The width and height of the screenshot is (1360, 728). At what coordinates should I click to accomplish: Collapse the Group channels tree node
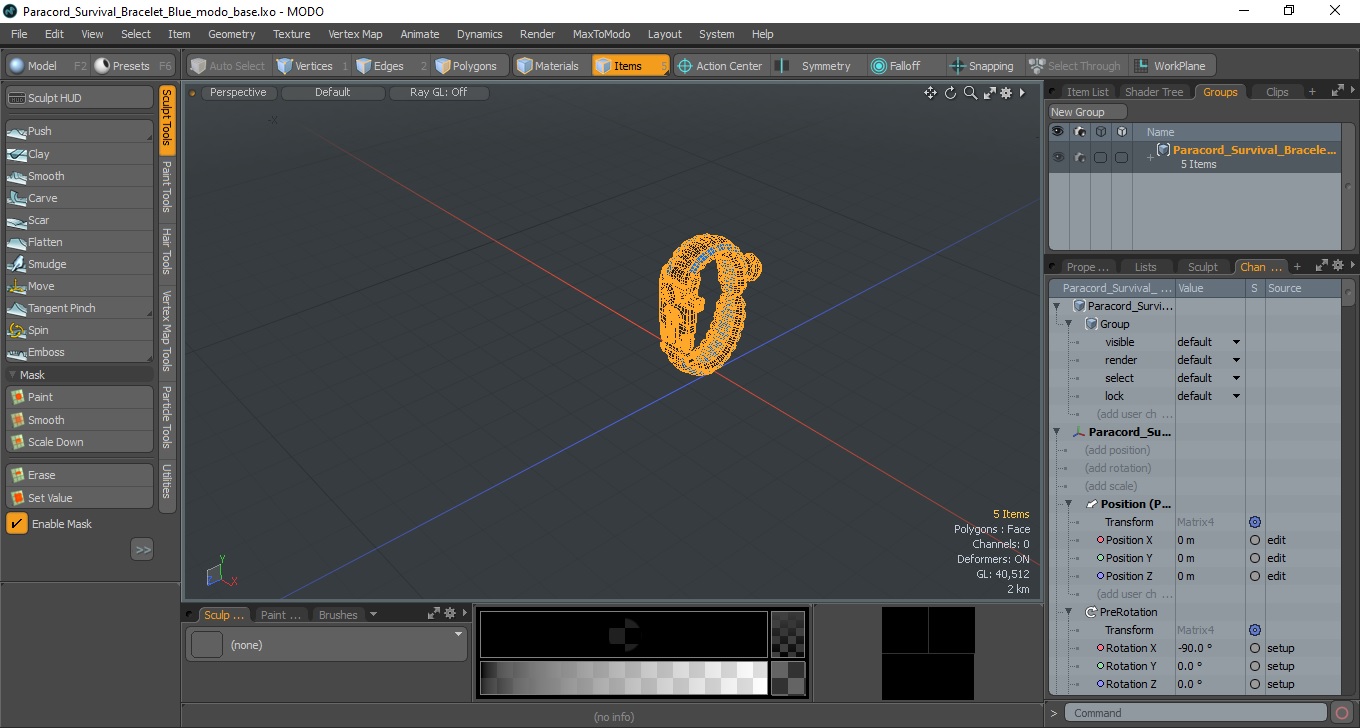(x=1069, y=324)
